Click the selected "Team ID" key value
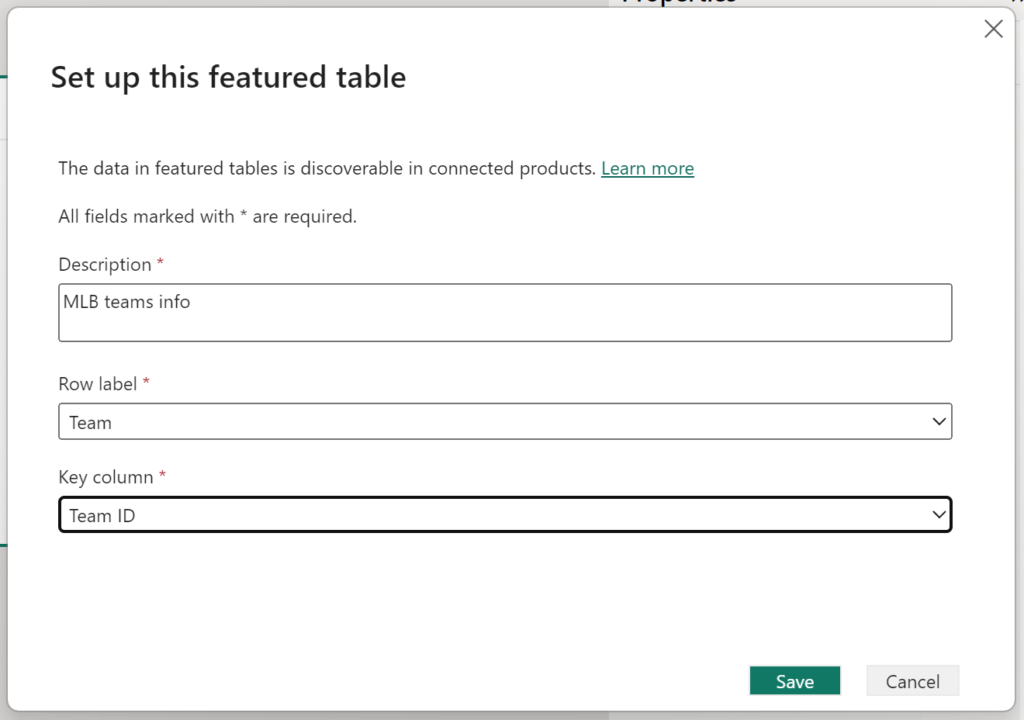 click(102, 516)
